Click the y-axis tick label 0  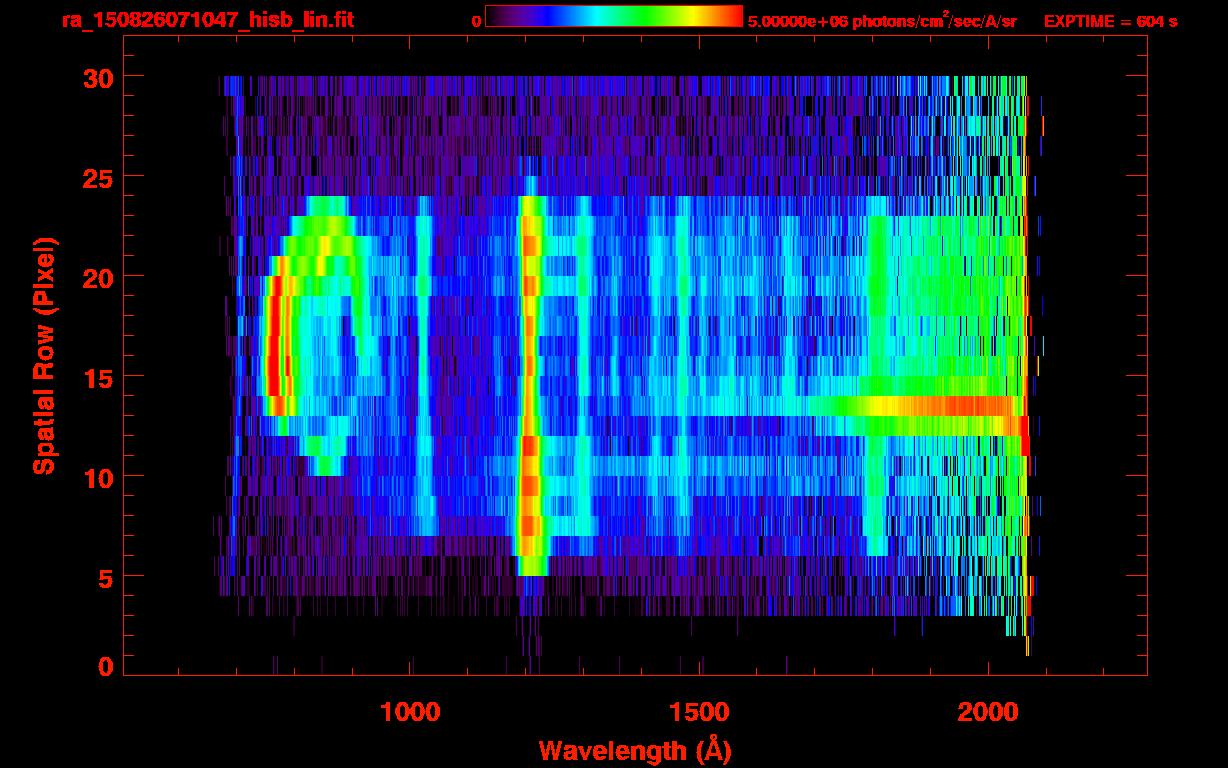click(105, 667)
